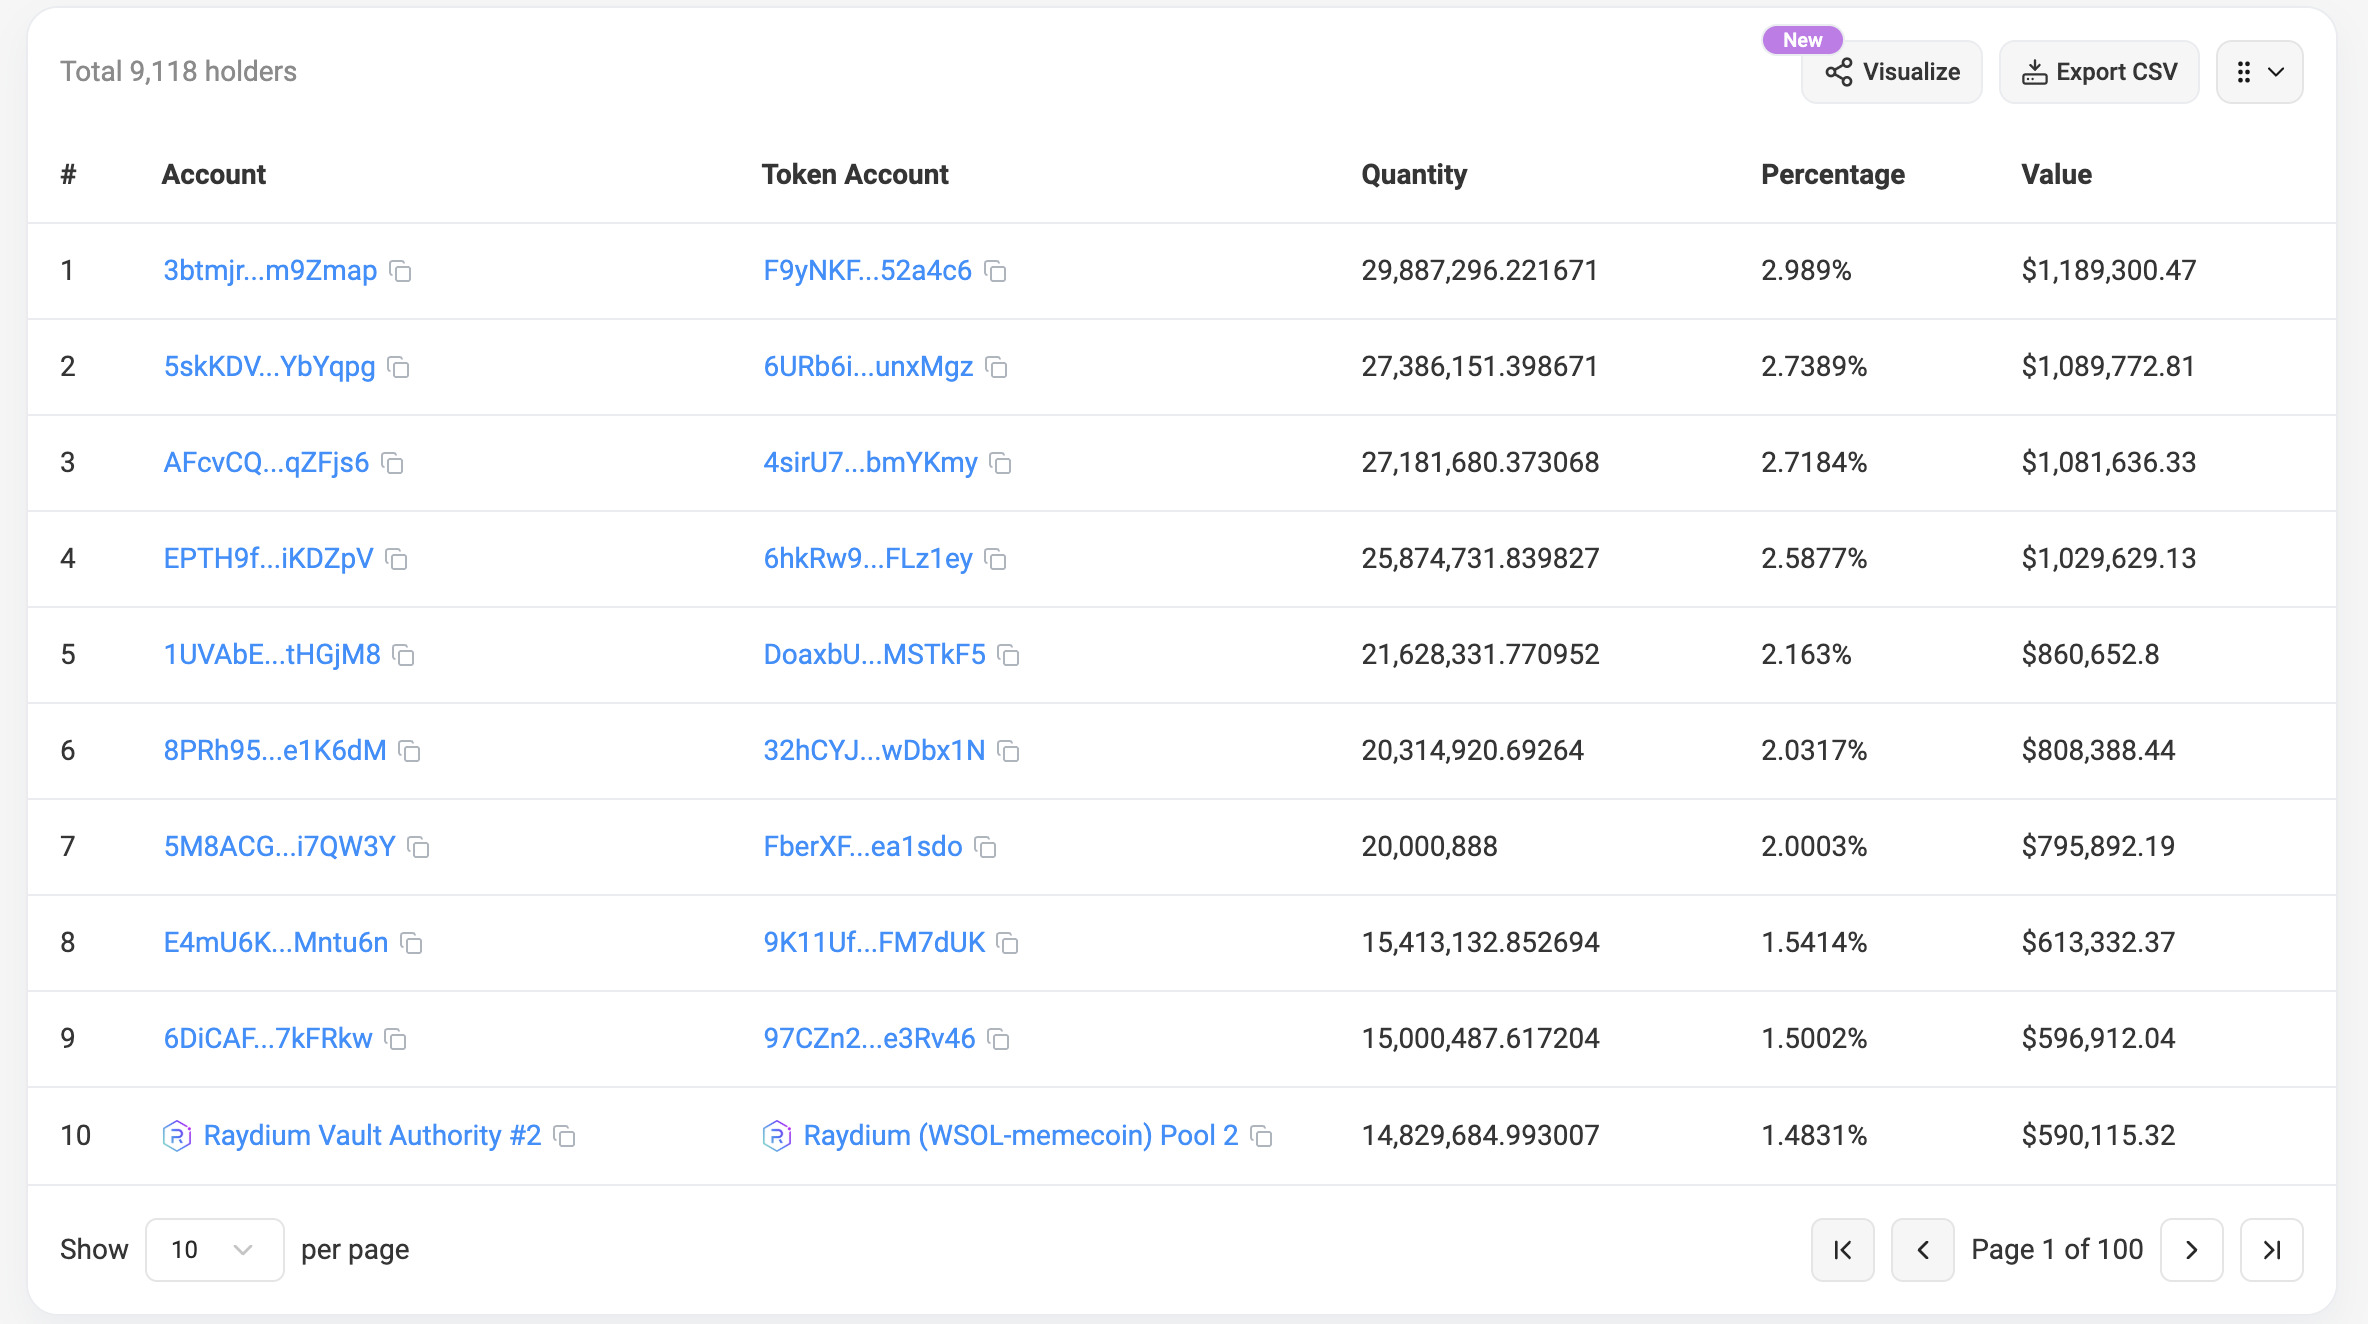Copy account address 5M8ACG...i7QW3Y
This screenshot has height=1324, width=2368.
pos(418,847)
